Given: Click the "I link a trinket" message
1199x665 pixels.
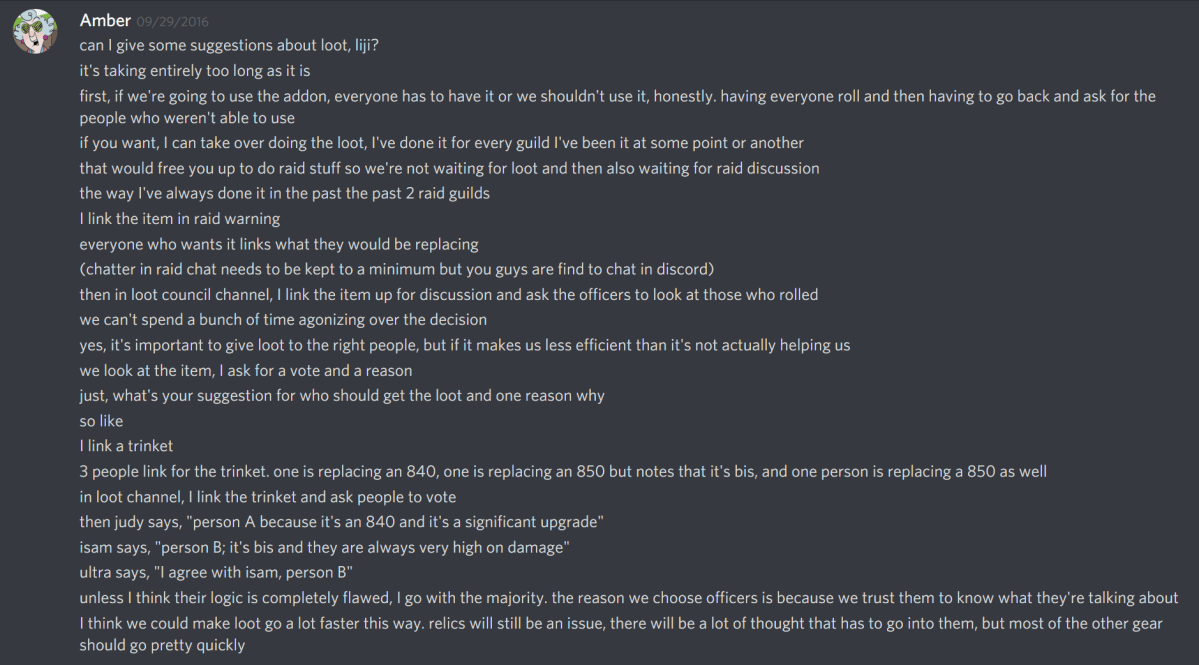Looking at the screenshot, I should (x=126, y=446).
